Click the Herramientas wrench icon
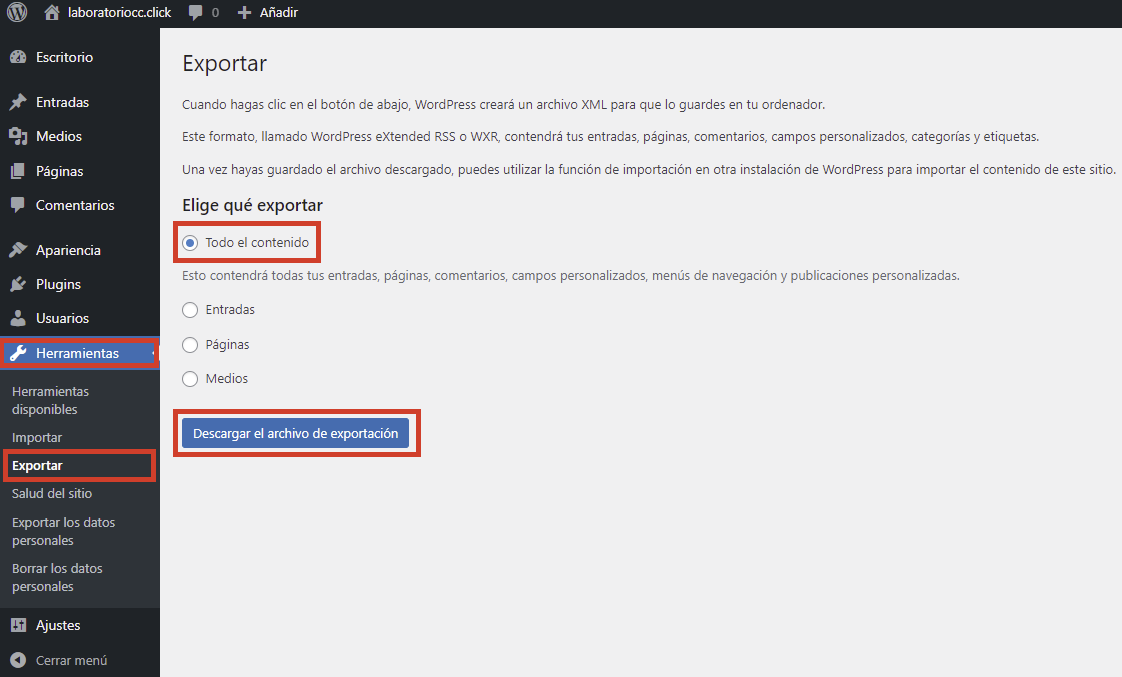This screenshot has height=677, width=1122. click(18, 353)
